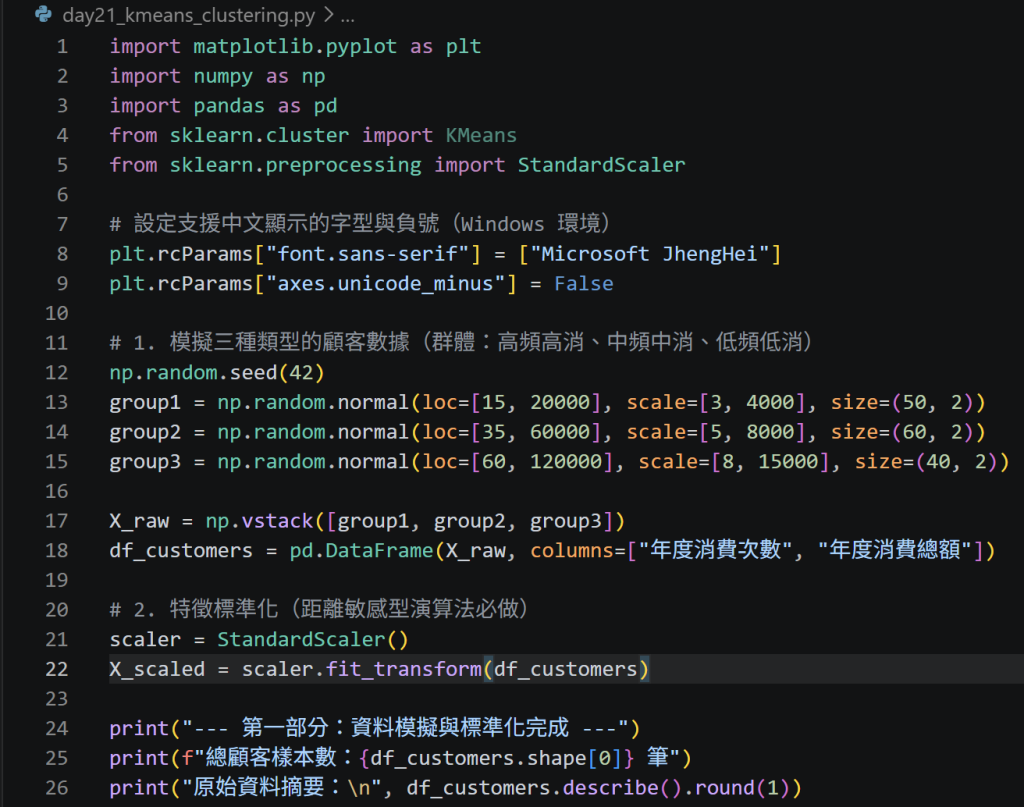
Task: Click the Windows font comment on line 7
Action: [360, 224]
